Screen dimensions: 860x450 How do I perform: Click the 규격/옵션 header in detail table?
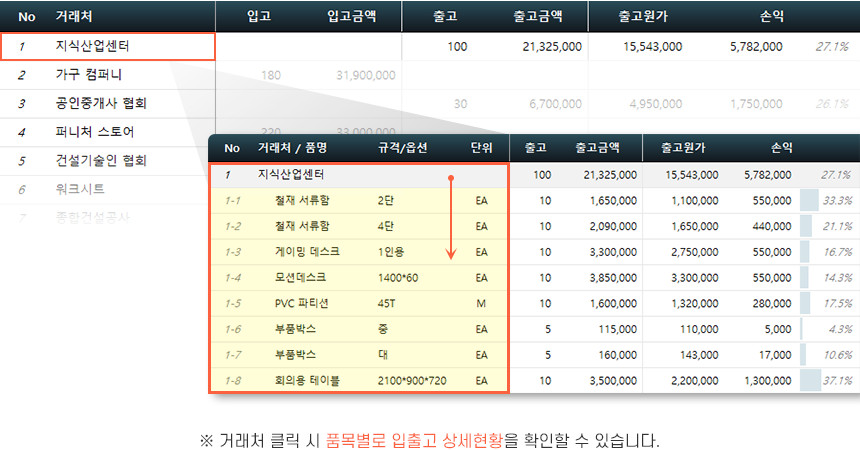pyautogui.click(x=402, y=148)
